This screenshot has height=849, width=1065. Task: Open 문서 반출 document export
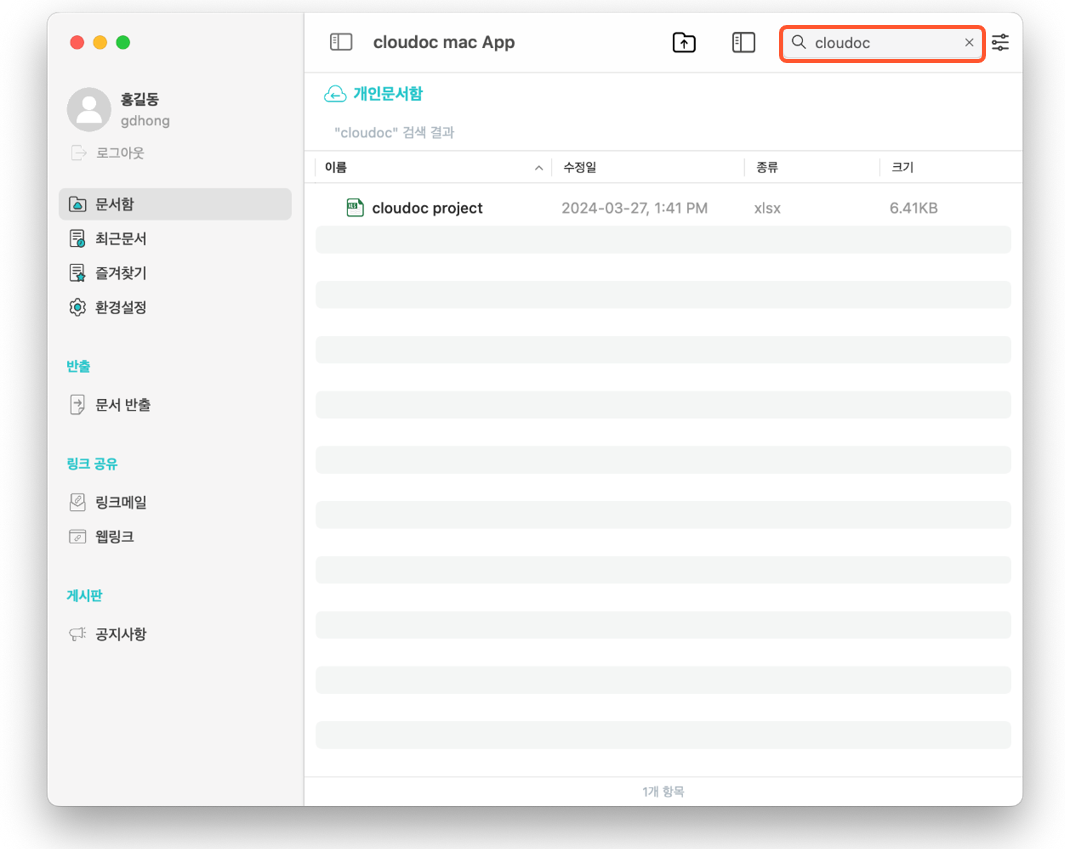tap(175, 405)
